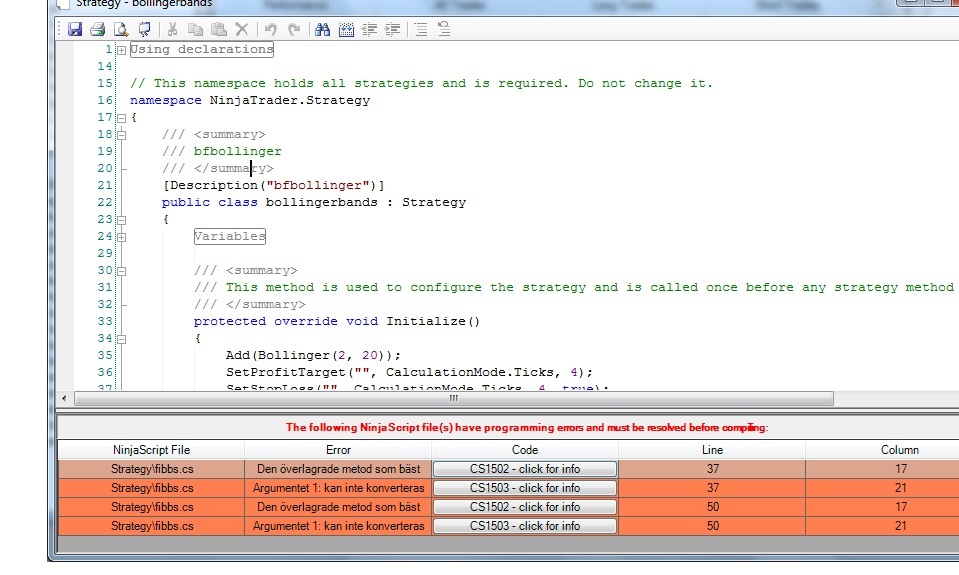Sort by the Error column header
959x575 pixels.
coord(338,450)
